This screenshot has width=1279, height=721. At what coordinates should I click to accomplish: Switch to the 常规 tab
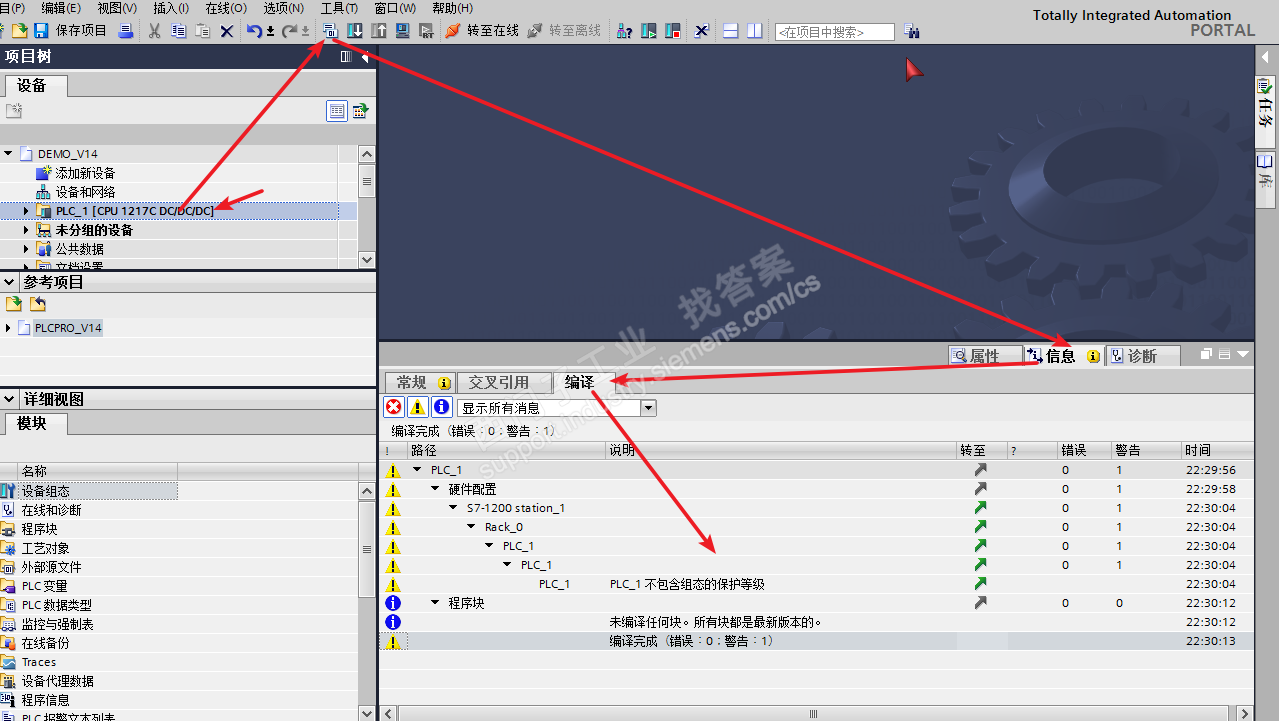click(x=419, y=382)
